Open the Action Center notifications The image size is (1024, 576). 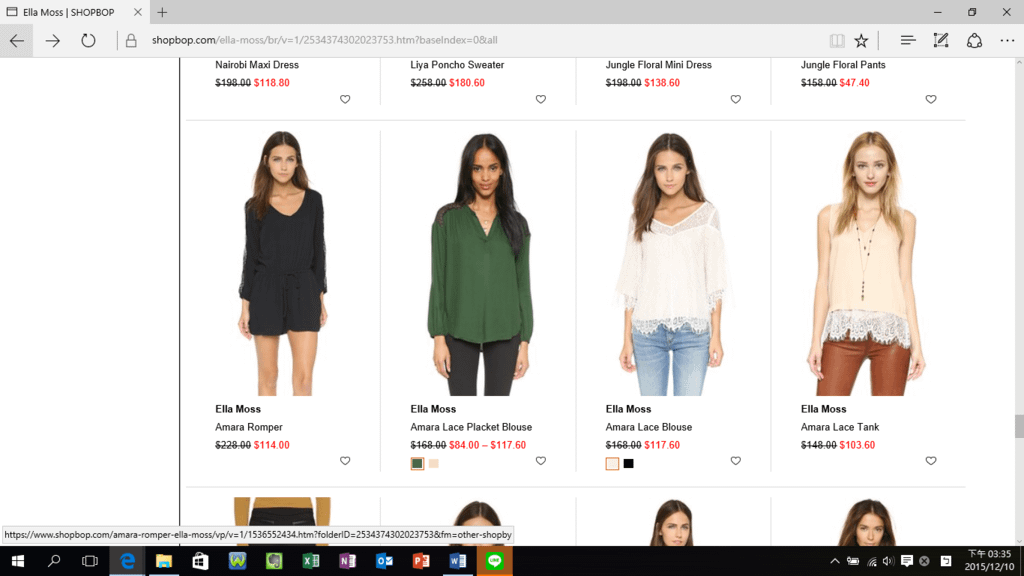906,561
